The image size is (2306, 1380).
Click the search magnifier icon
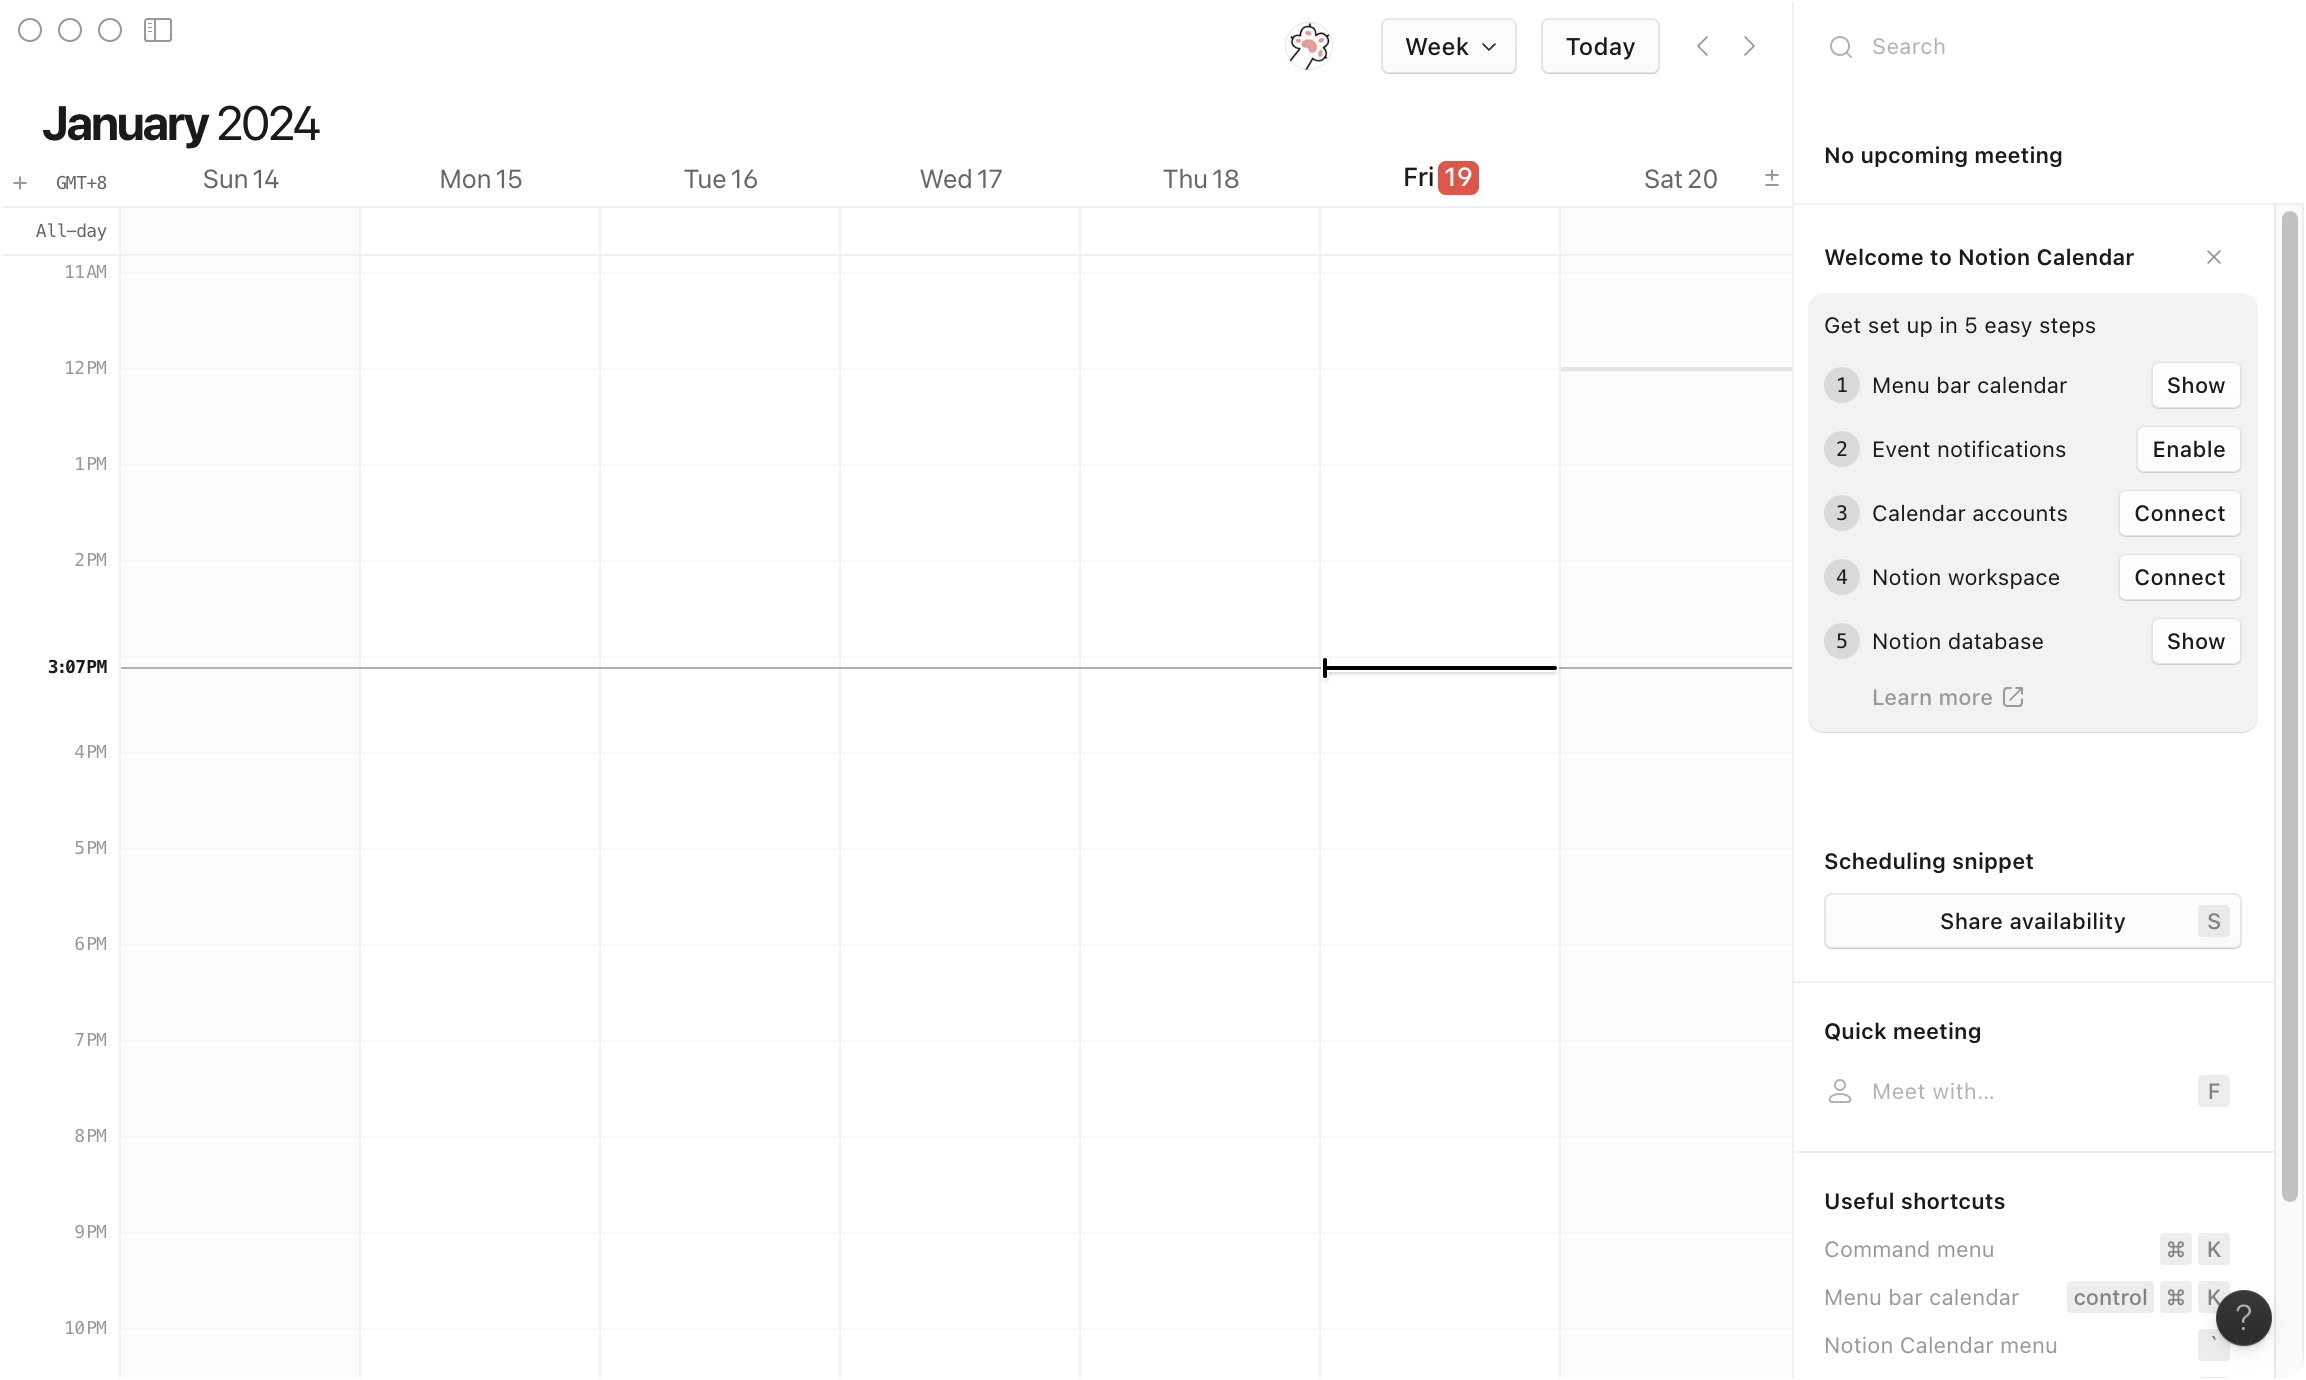(1841, 46)
